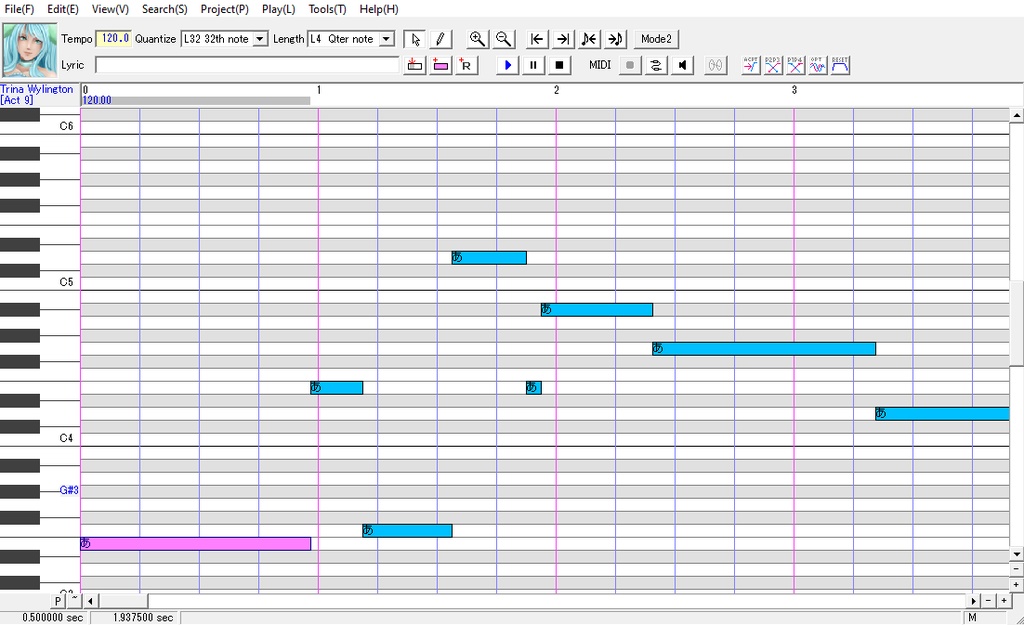The image size is (1024, 625).
Task: Pause playback
Action: [x=533, y=65]
